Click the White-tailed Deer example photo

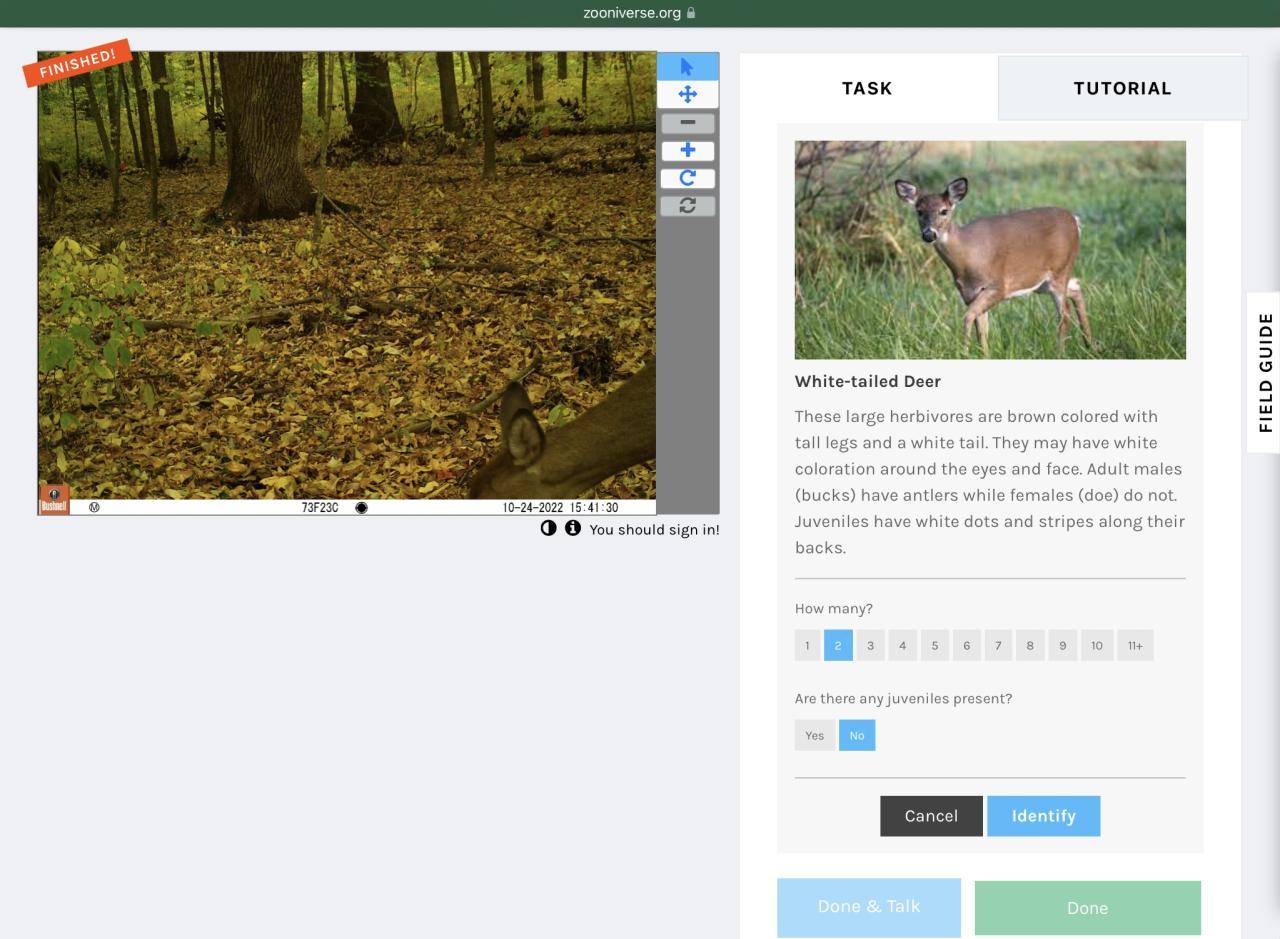click(x=990, y=250)
